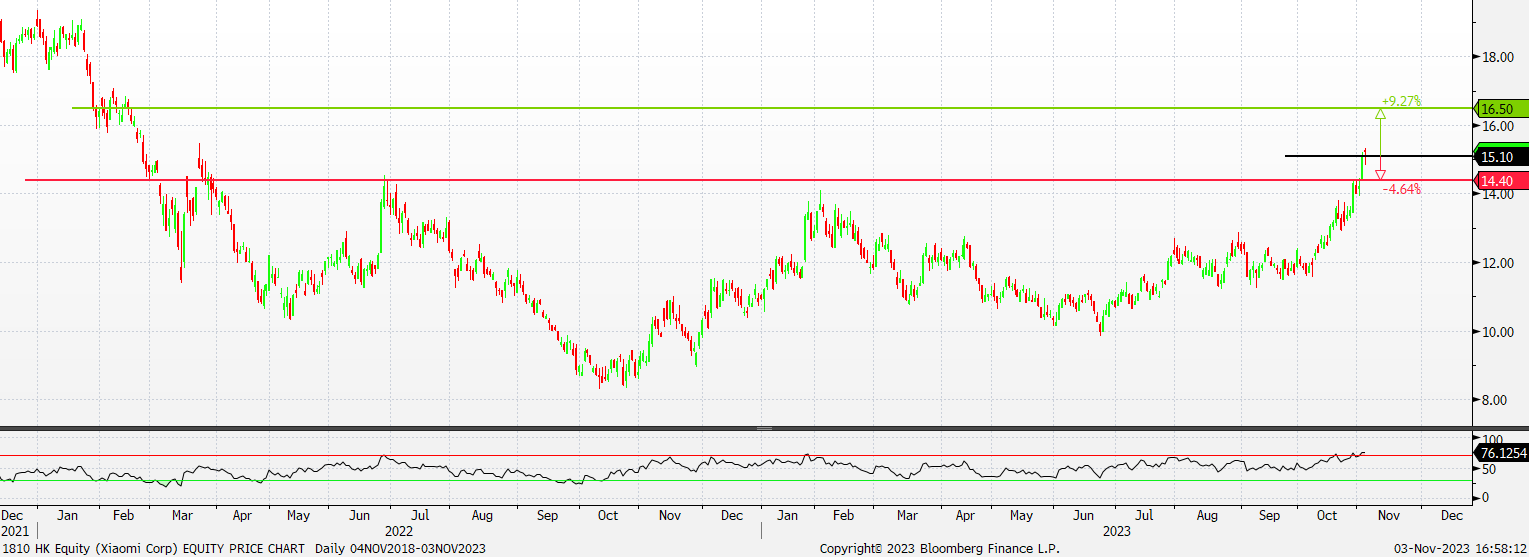
Task: Select the green 16.50 horizontal resistance line
Action: [772, 107]
